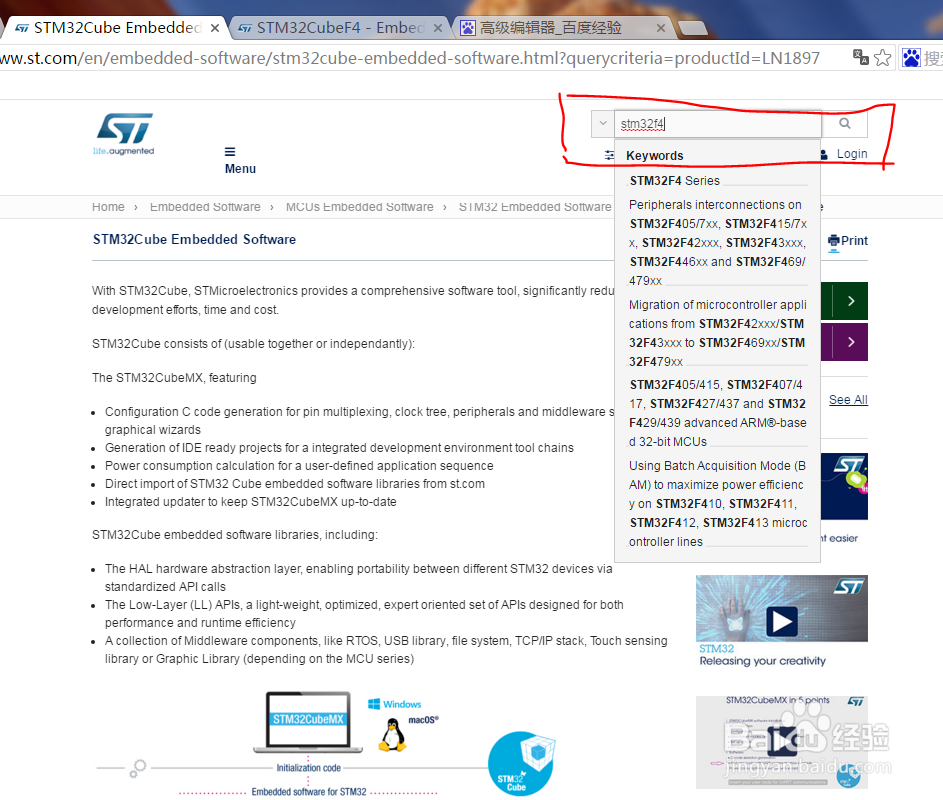Select the STM32F405/415 advanced ARM MCUs suggestion
The image size is (943, 800).
[x=717, y=413]
